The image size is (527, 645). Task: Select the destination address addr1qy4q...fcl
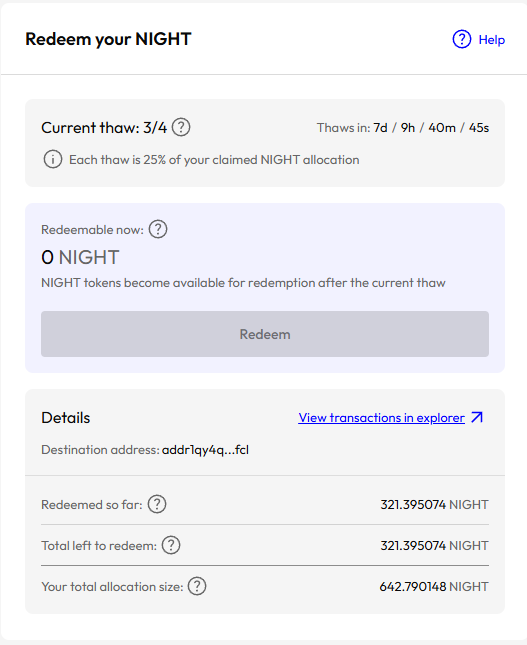[205, 450]
